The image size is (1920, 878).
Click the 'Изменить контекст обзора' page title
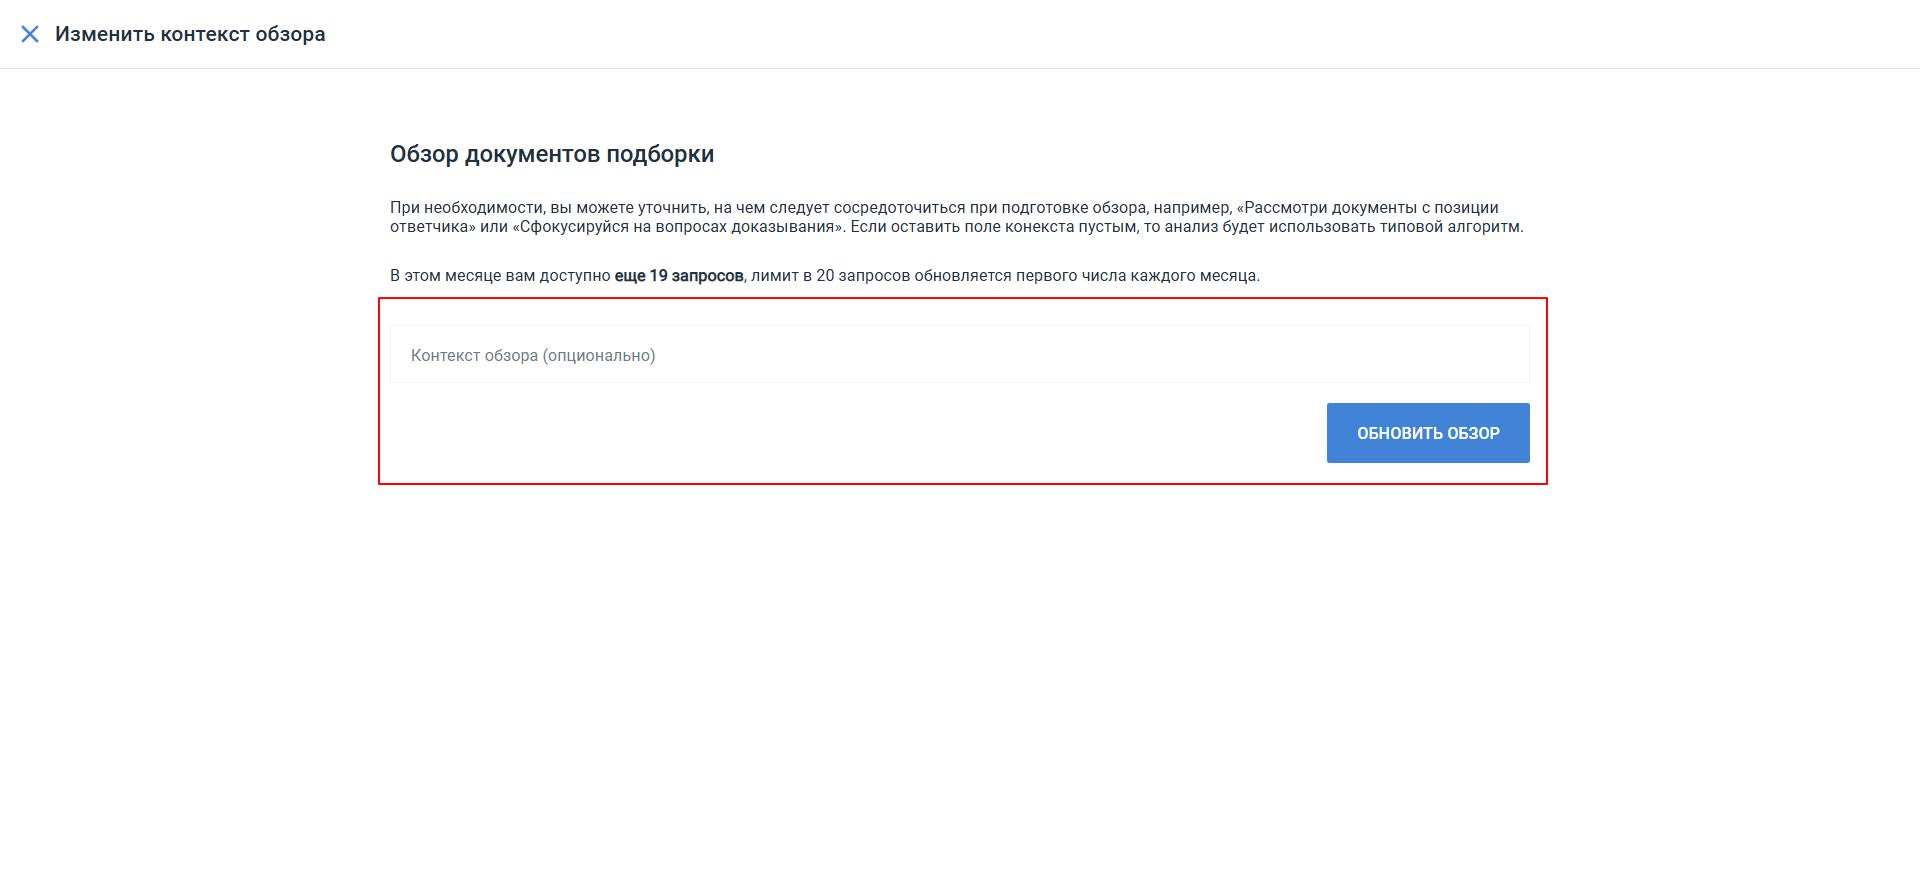[x=190, y=34]
